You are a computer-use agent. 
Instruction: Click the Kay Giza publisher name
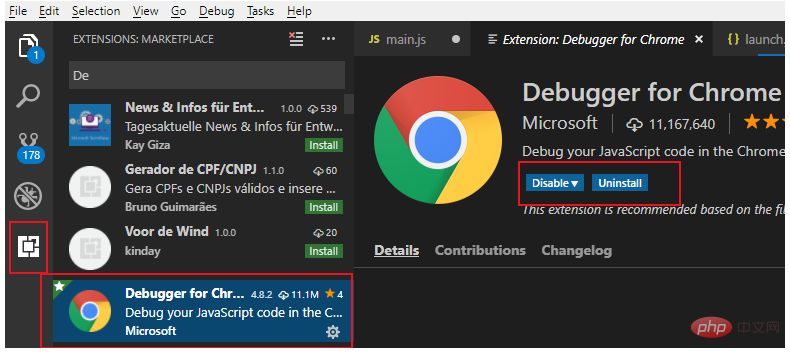click(x=147, y=146)
